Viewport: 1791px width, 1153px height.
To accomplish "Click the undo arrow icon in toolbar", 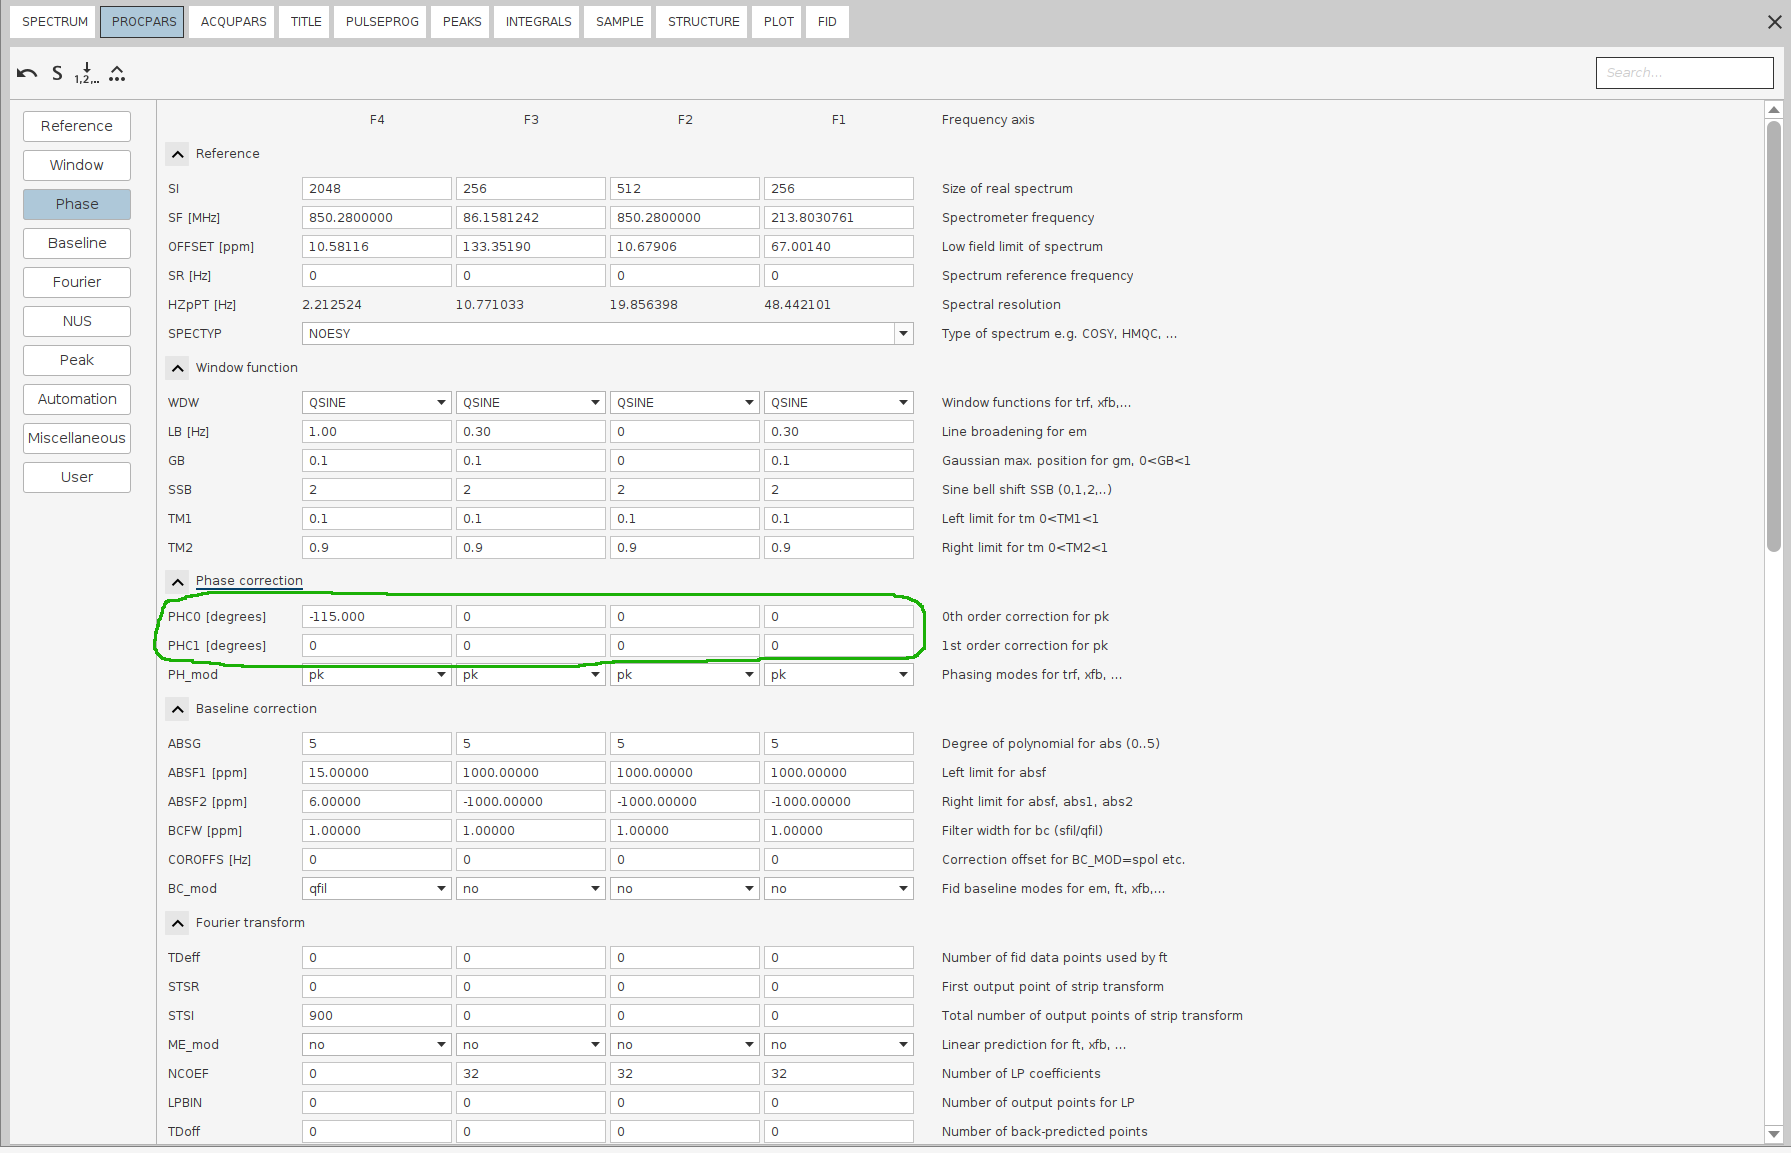I will (27, 73).
